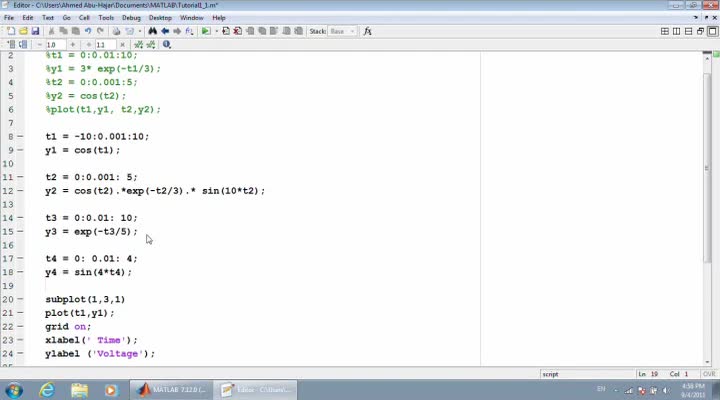720x400 pixels.
Task: Open the Help menu
Action: [x=219, y=18]
